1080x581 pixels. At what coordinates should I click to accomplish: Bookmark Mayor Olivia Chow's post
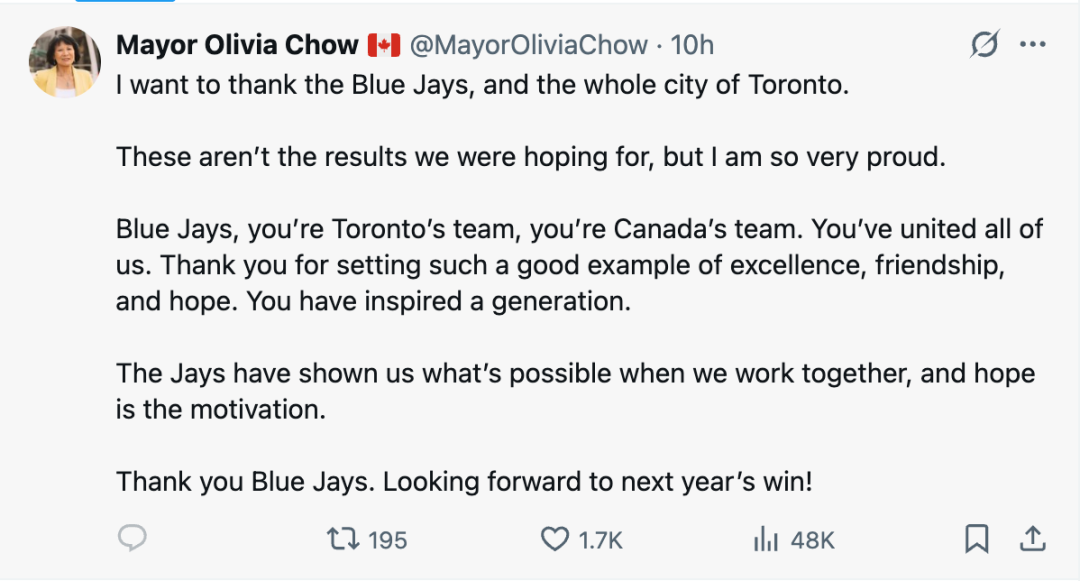coord(976,539)
